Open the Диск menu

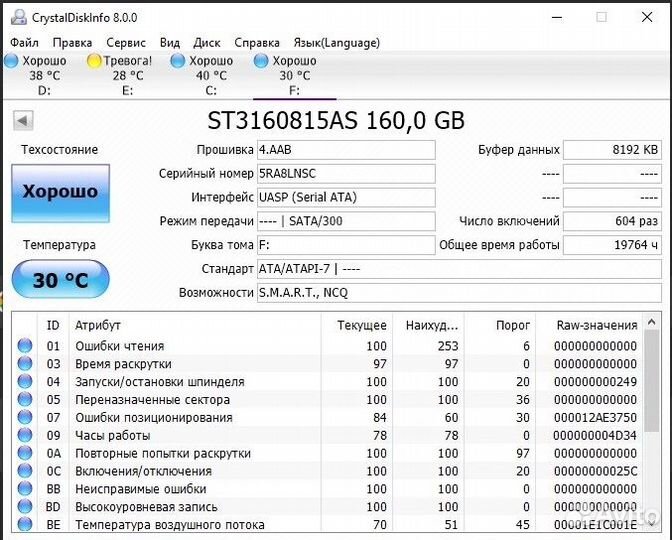[207, 43]
